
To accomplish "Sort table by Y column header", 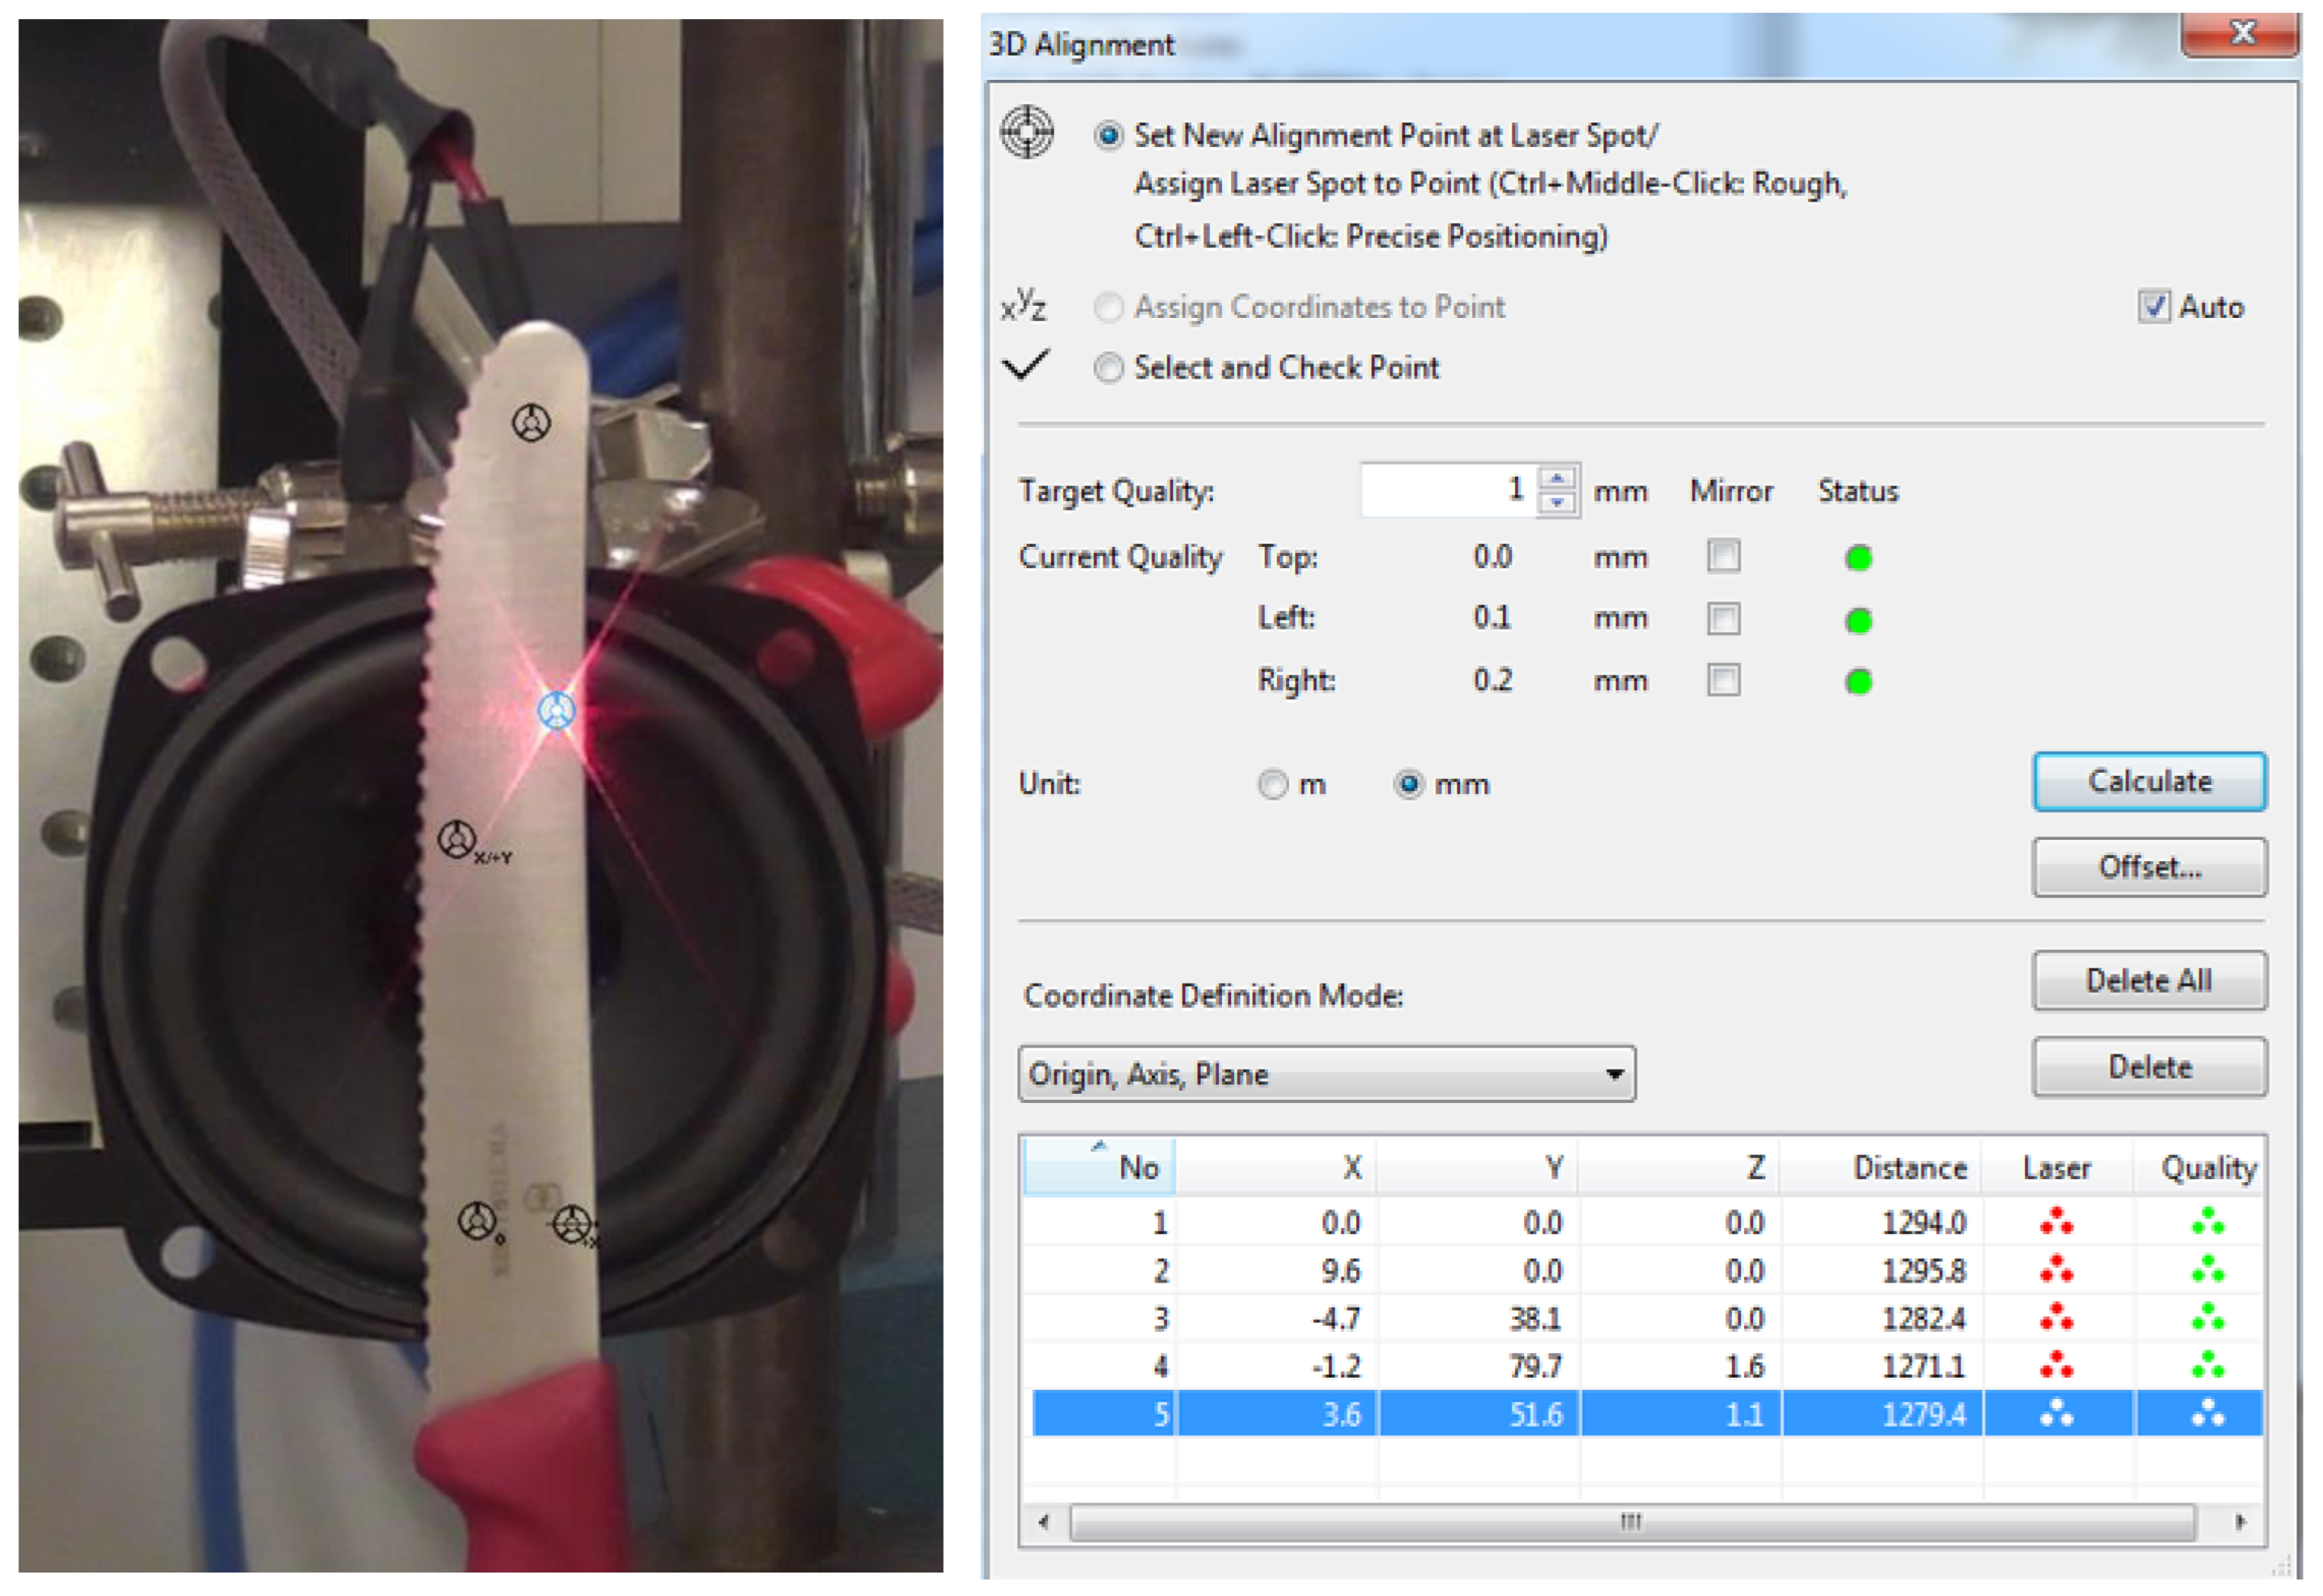I will [1478, 1166].
